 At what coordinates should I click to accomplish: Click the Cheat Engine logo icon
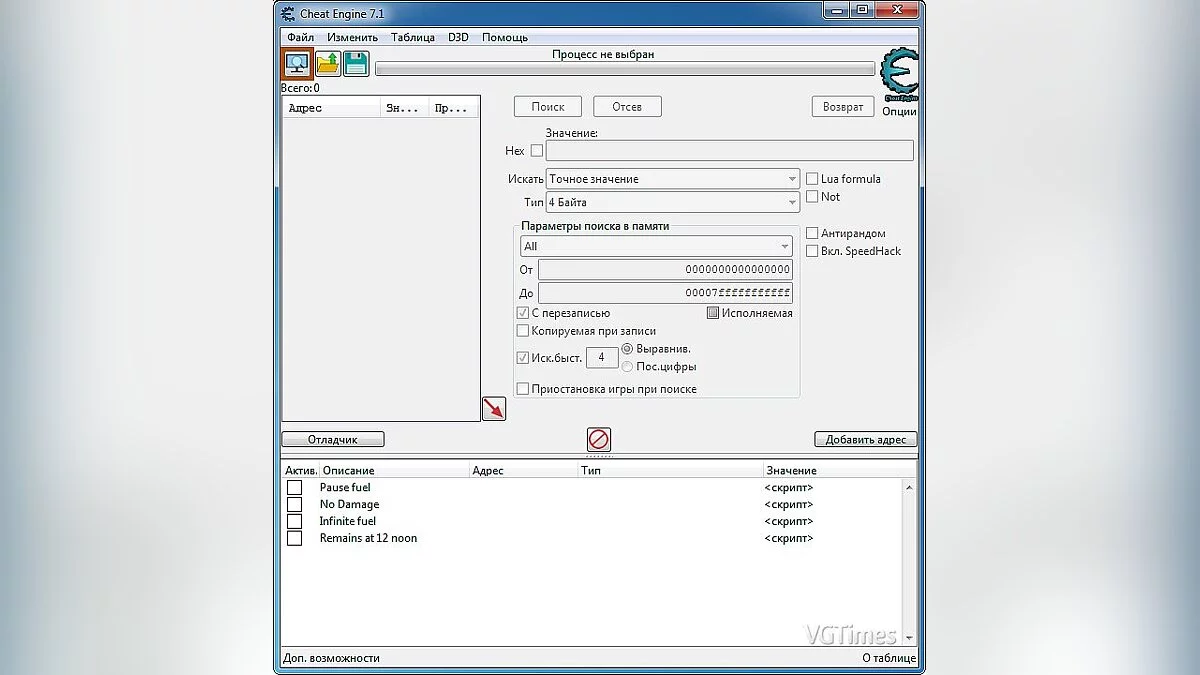click(x=898, y=75)
